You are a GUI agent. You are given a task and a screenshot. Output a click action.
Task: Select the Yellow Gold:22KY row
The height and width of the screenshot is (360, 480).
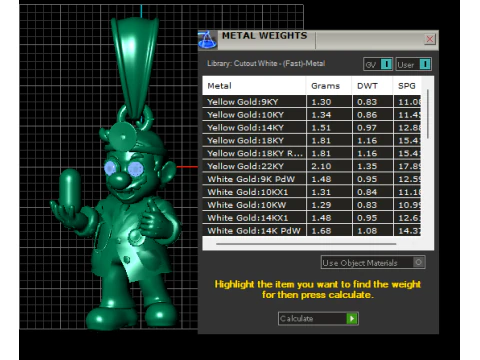tap(311, 166)
